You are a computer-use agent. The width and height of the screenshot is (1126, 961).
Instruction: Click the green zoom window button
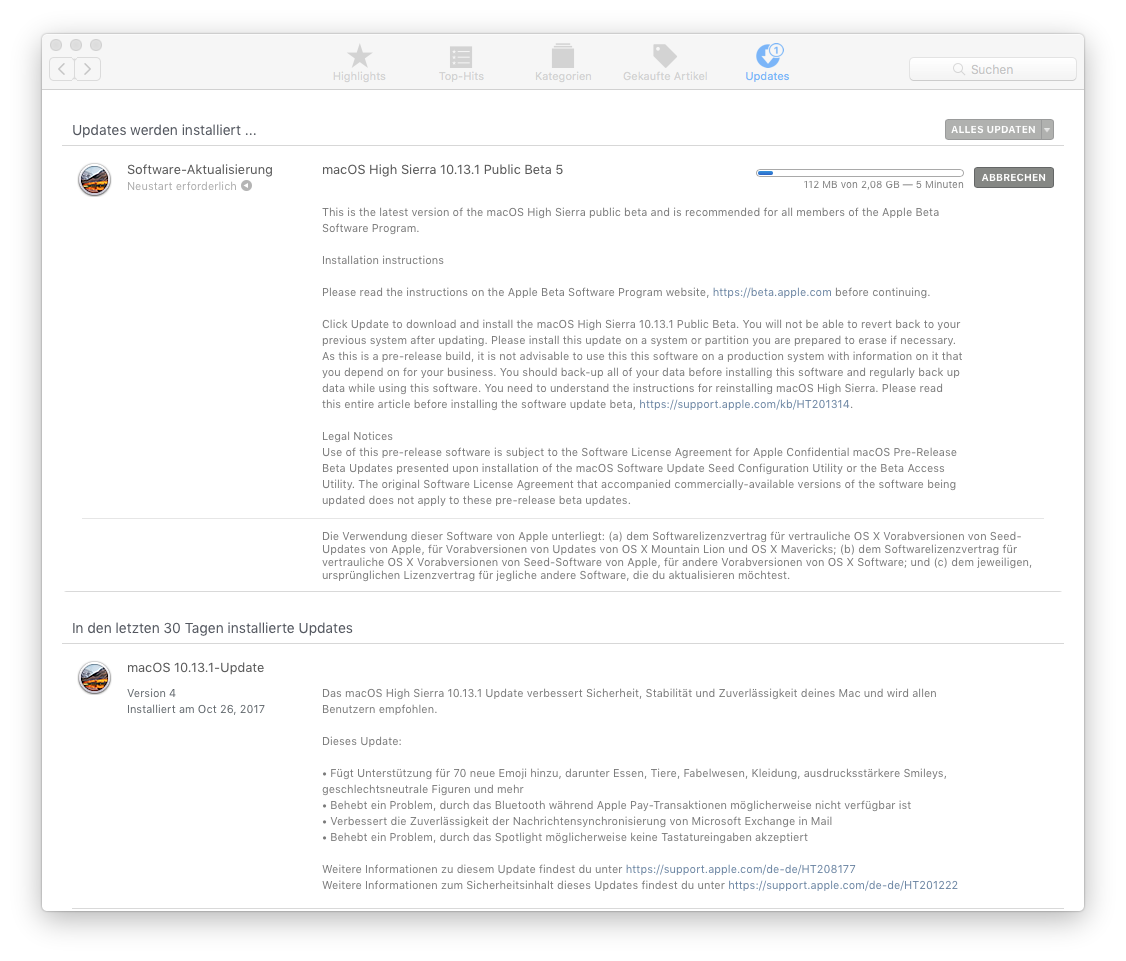tap(96, 45)
